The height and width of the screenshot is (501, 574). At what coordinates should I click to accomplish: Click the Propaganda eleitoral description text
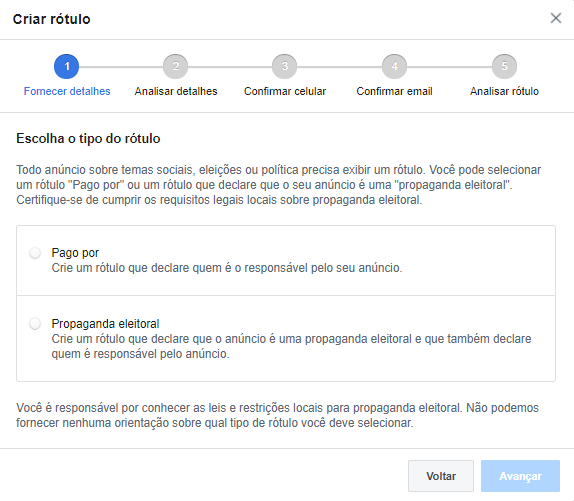point(291,346)
